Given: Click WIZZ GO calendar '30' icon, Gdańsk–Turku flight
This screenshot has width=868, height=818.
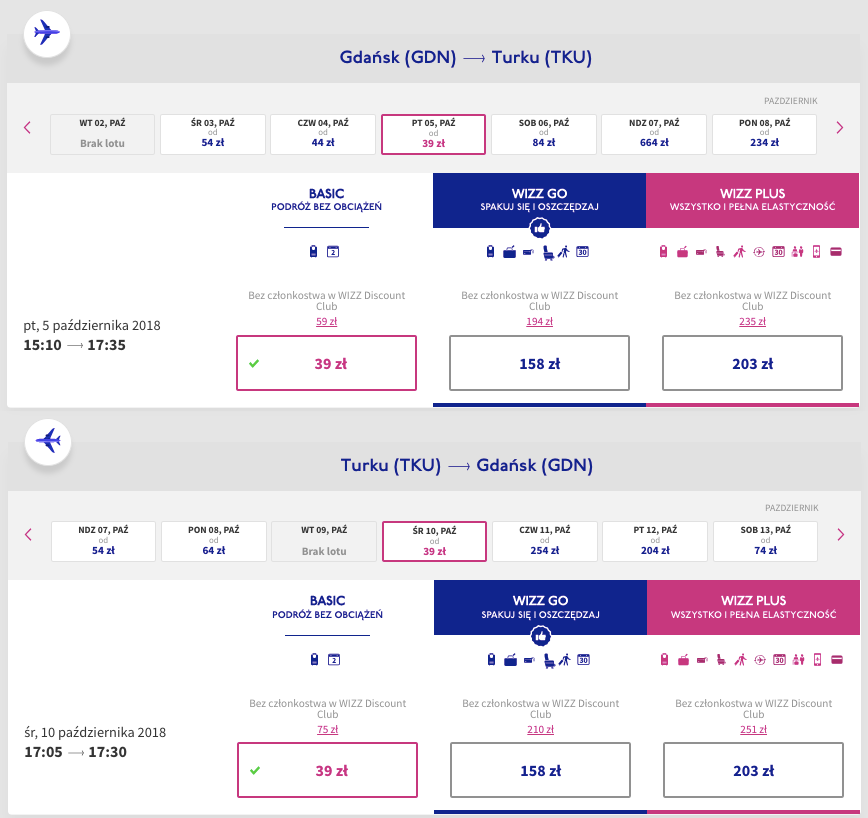Looking at the screenshot, I should [x=582, y=252].
